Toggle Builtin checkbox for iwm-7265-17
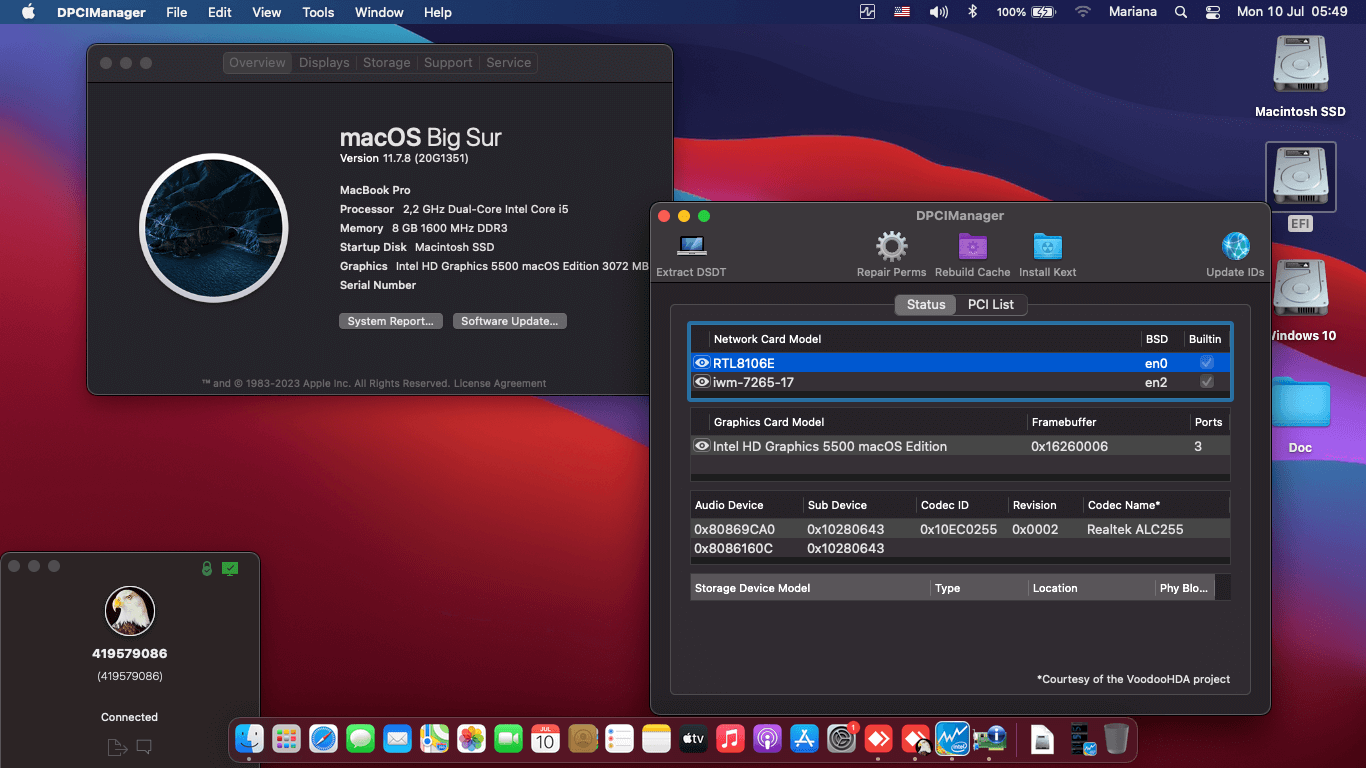The image size is (1366, 768). point(1207,382)
